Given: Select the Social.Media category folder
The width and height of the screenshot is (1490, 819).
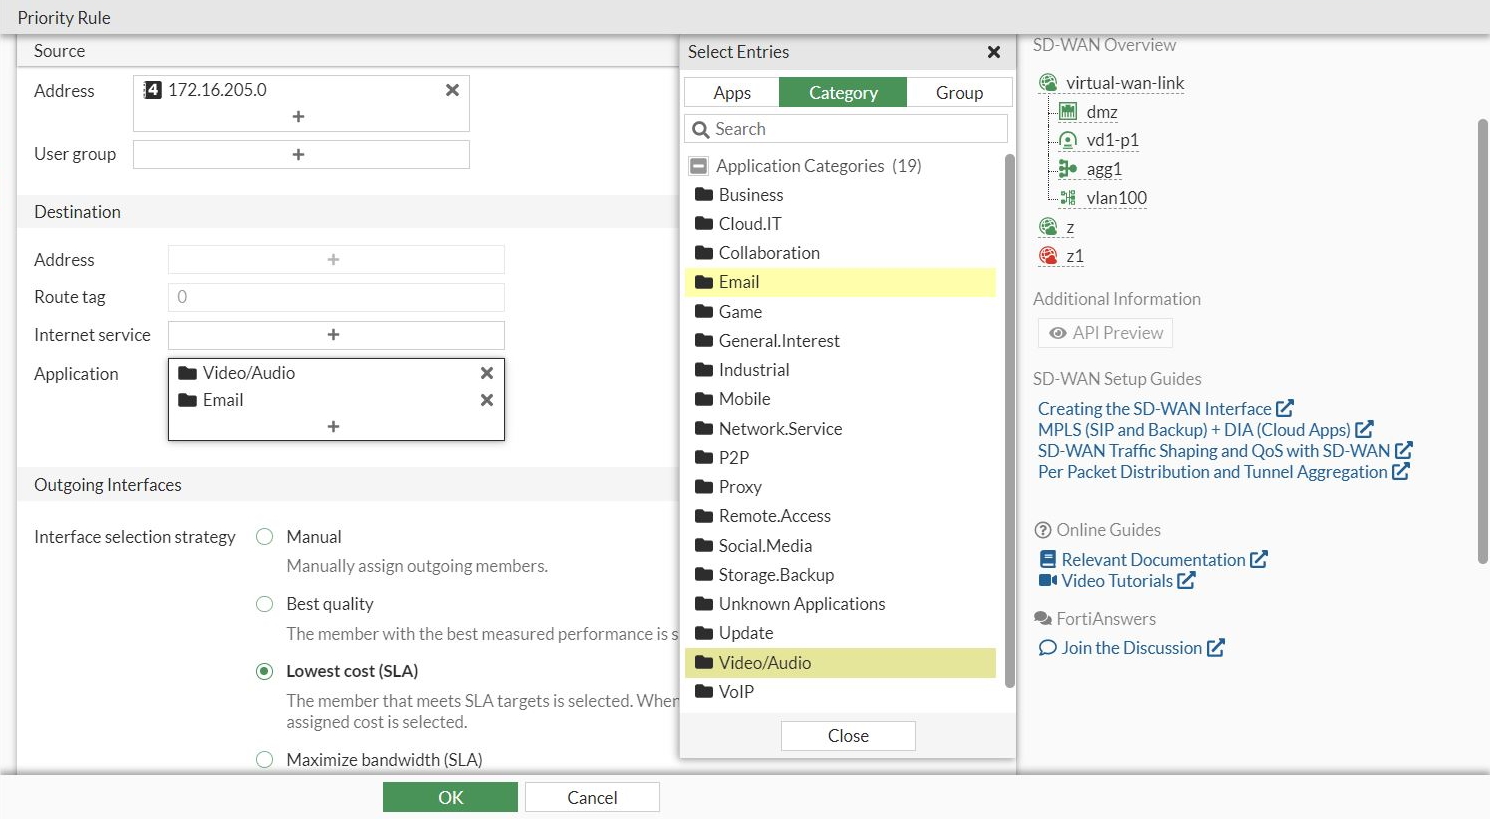Looking at the screenshot, I should 765,546.
